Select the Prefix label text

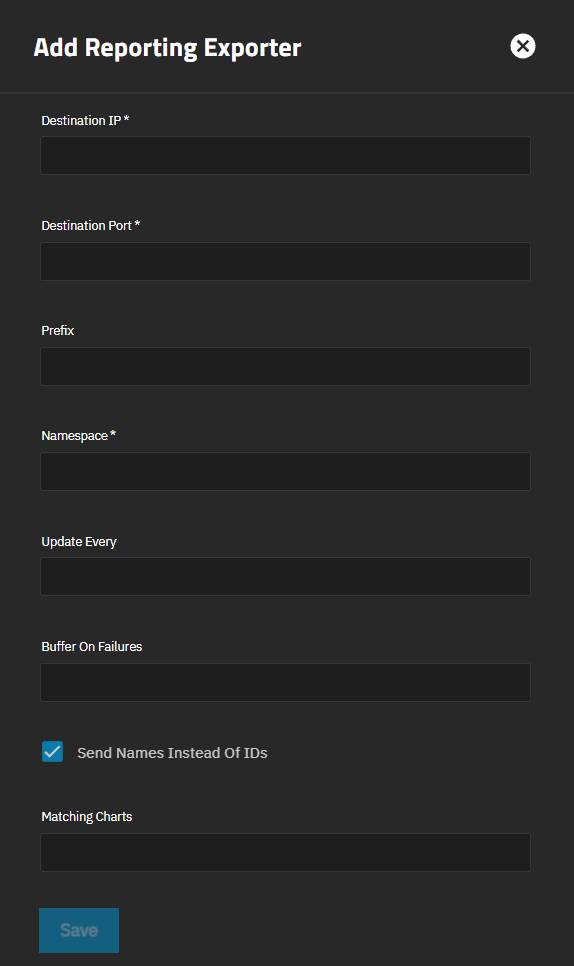click(57, 331)
